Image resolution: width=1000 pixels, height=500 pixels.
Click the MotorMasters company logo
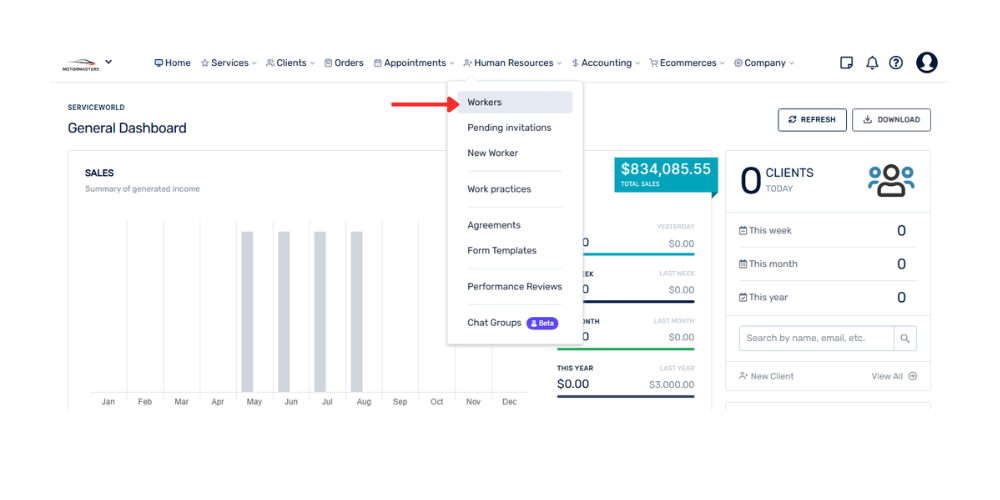click(81, 64)
